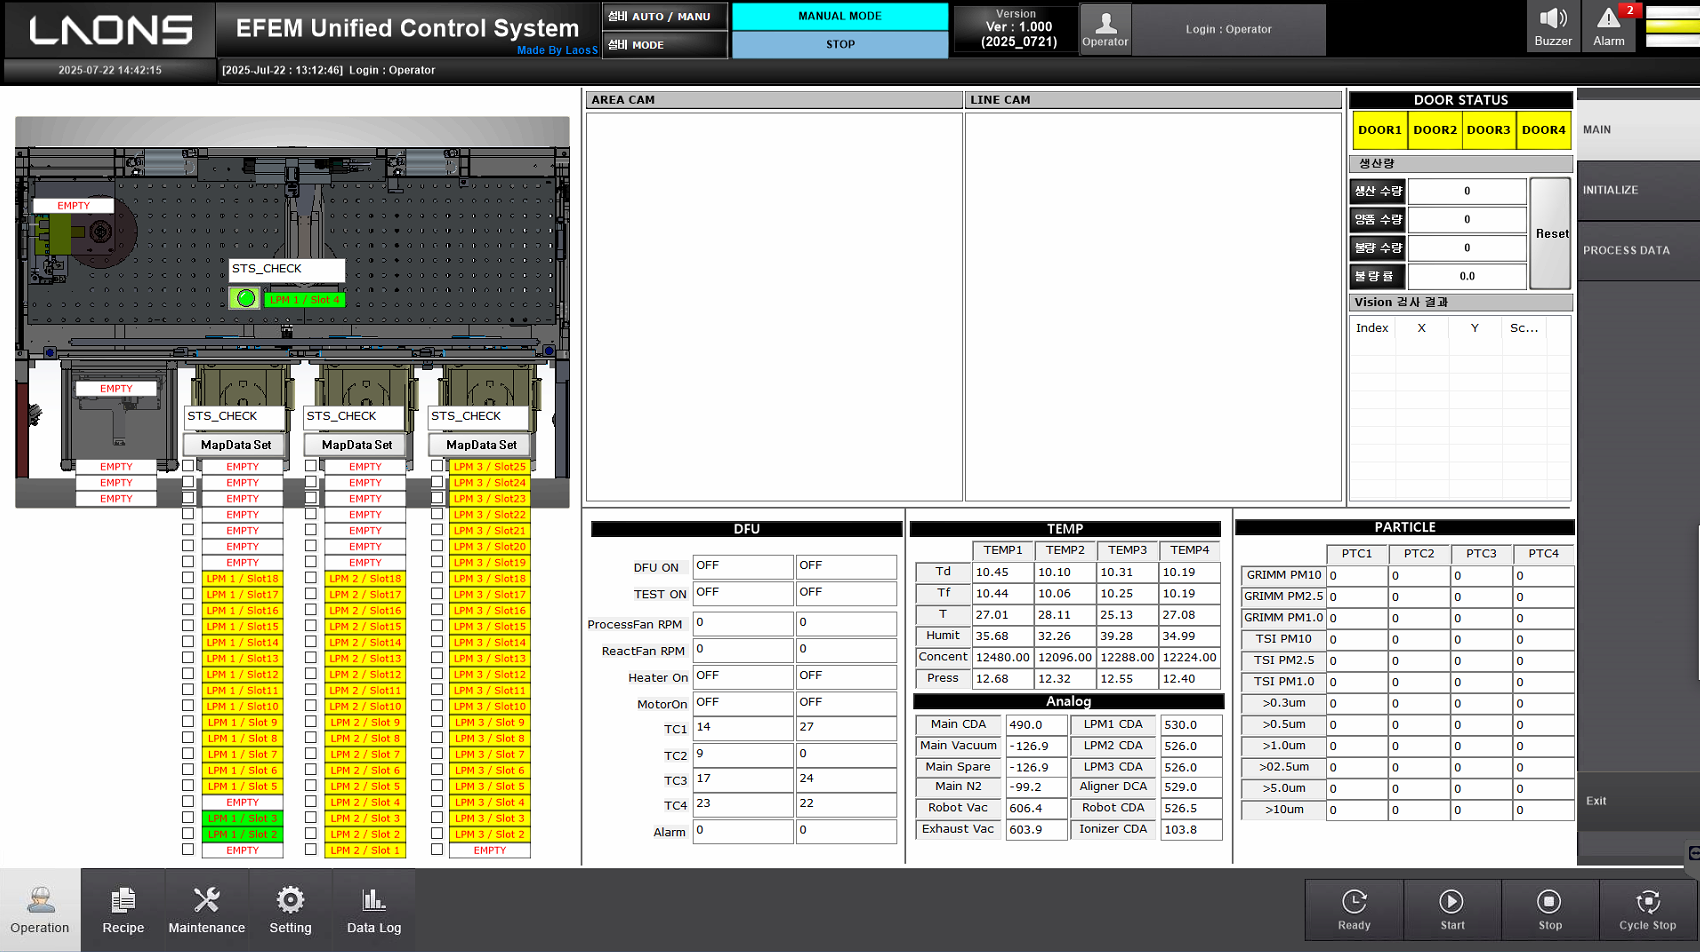Viewport: 1700px width, 952px height.
Task: Open the Buzzer control
Action: click(x=1552, y=26)
